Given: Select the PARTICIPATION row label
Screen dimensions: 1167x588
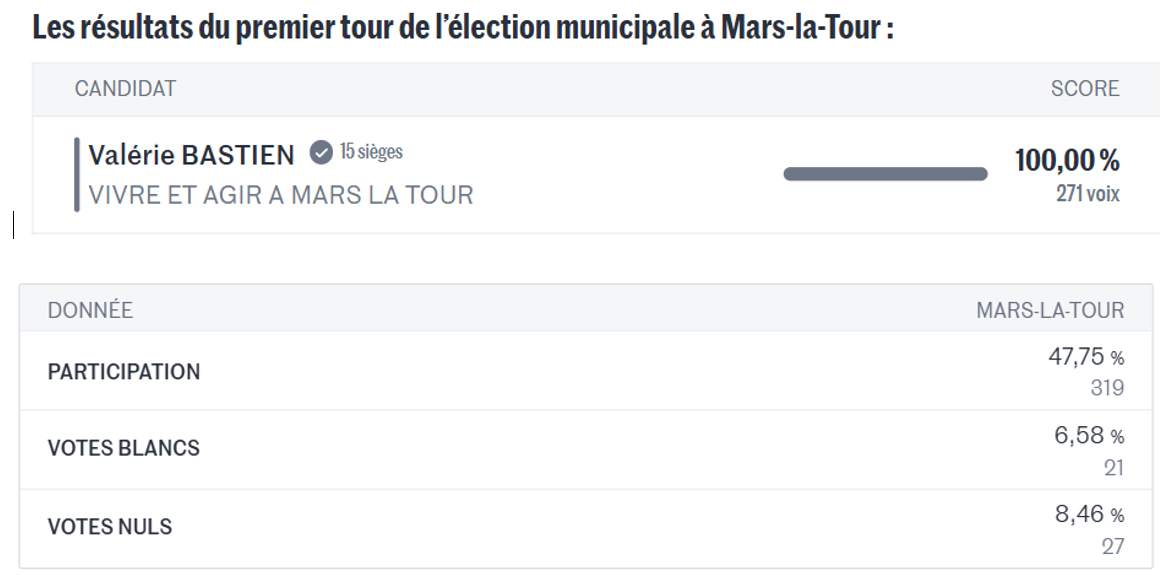Looking at the screenshot, I should (x=124, y=372).
